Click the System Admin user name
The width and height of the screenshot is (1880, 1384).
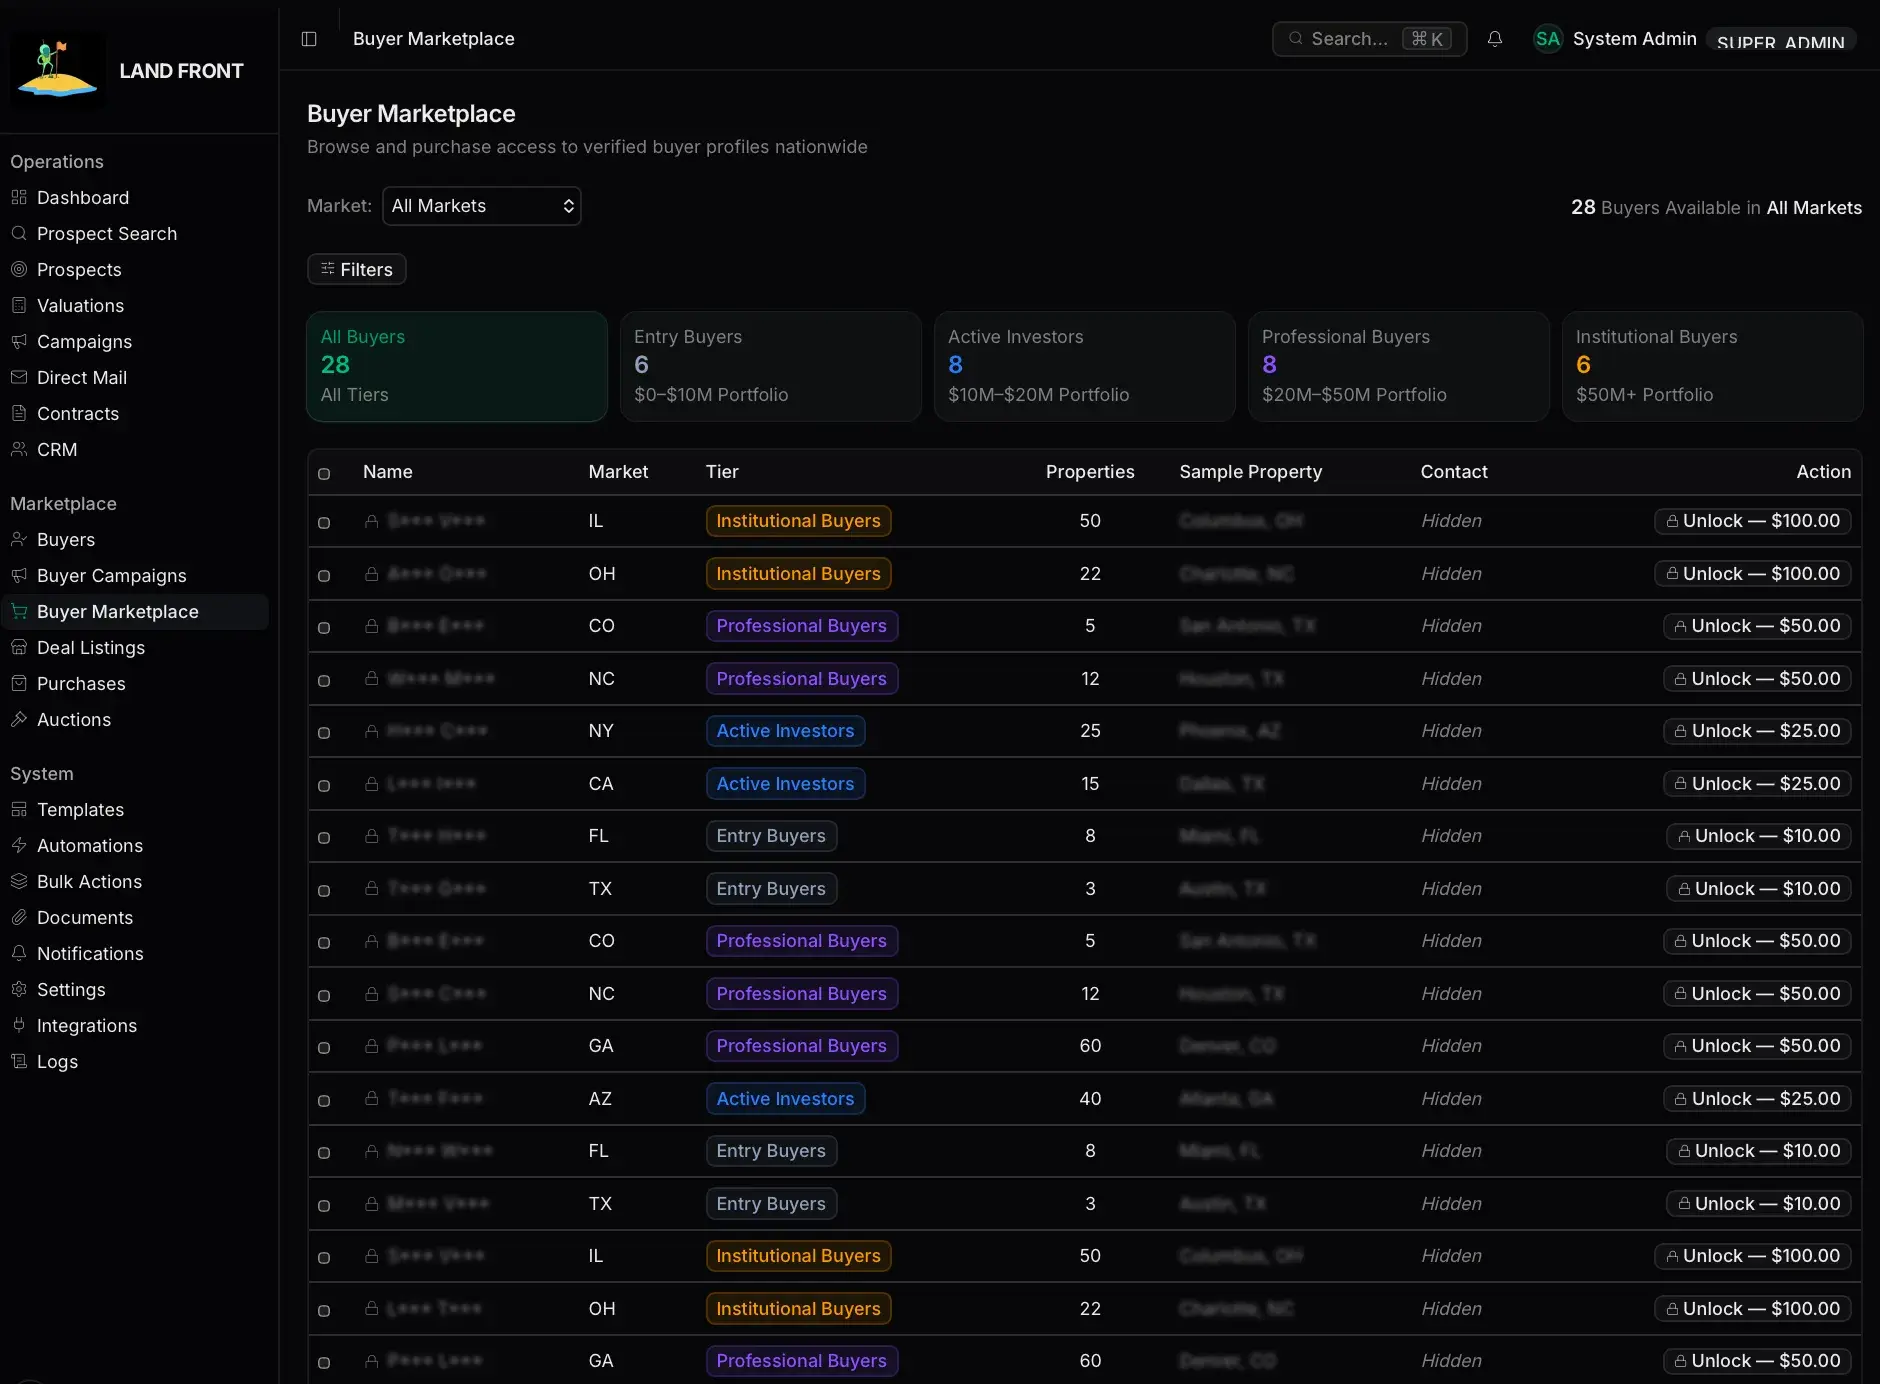coord(1634,39)
